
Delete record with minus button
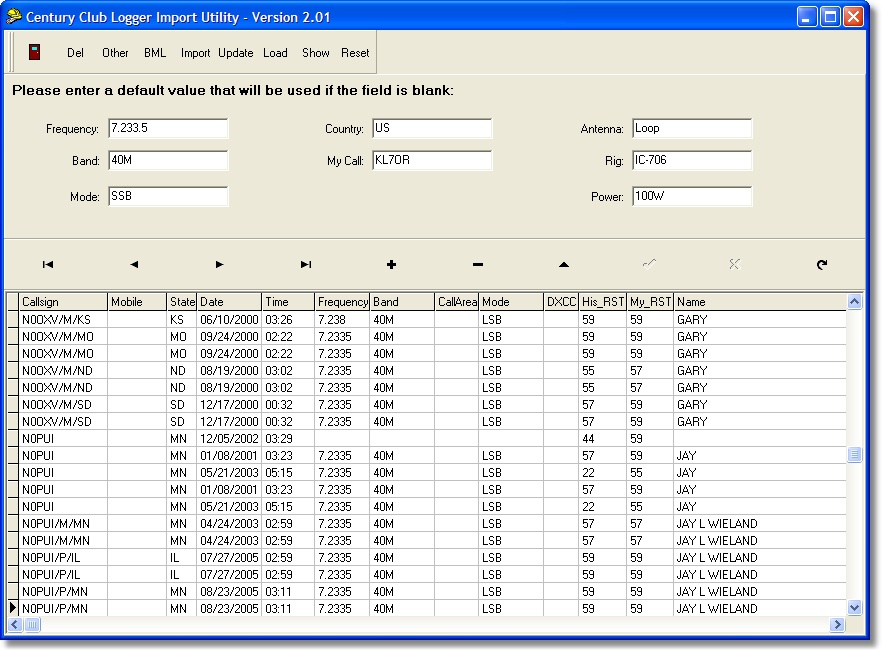478,265
